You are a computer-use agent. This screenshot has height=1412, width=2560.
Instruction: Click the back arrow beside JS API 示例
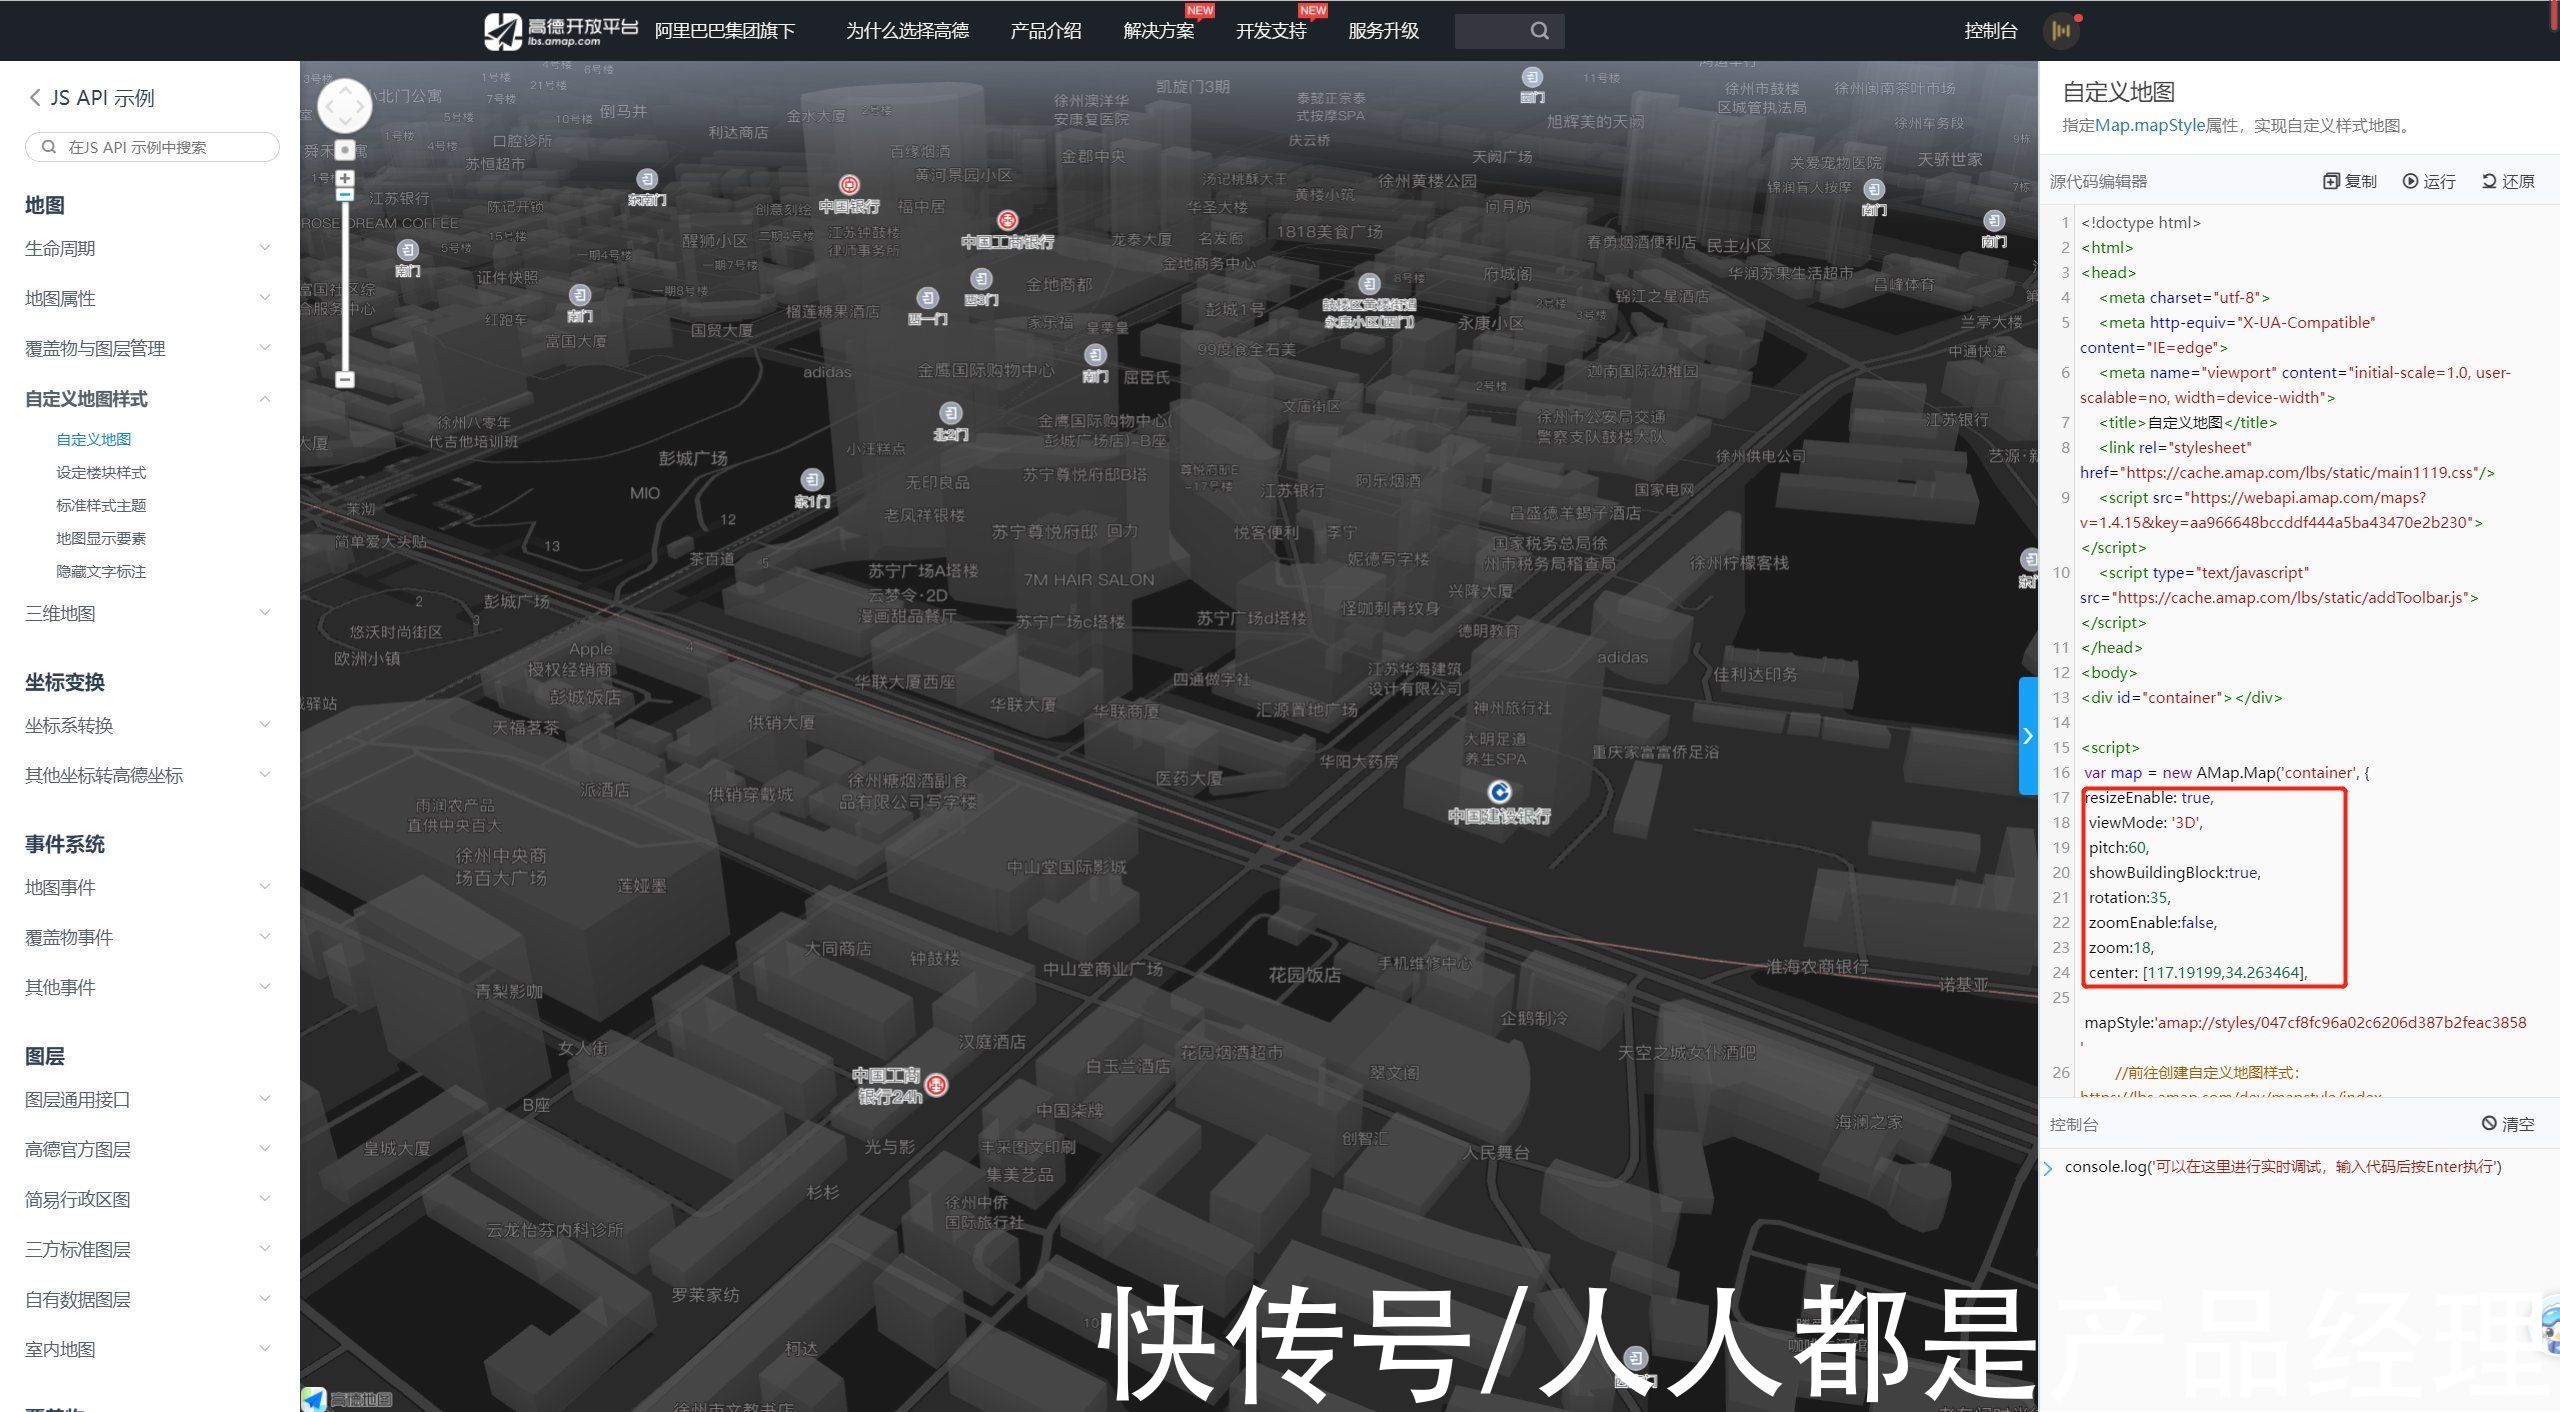tap(35, 97)
